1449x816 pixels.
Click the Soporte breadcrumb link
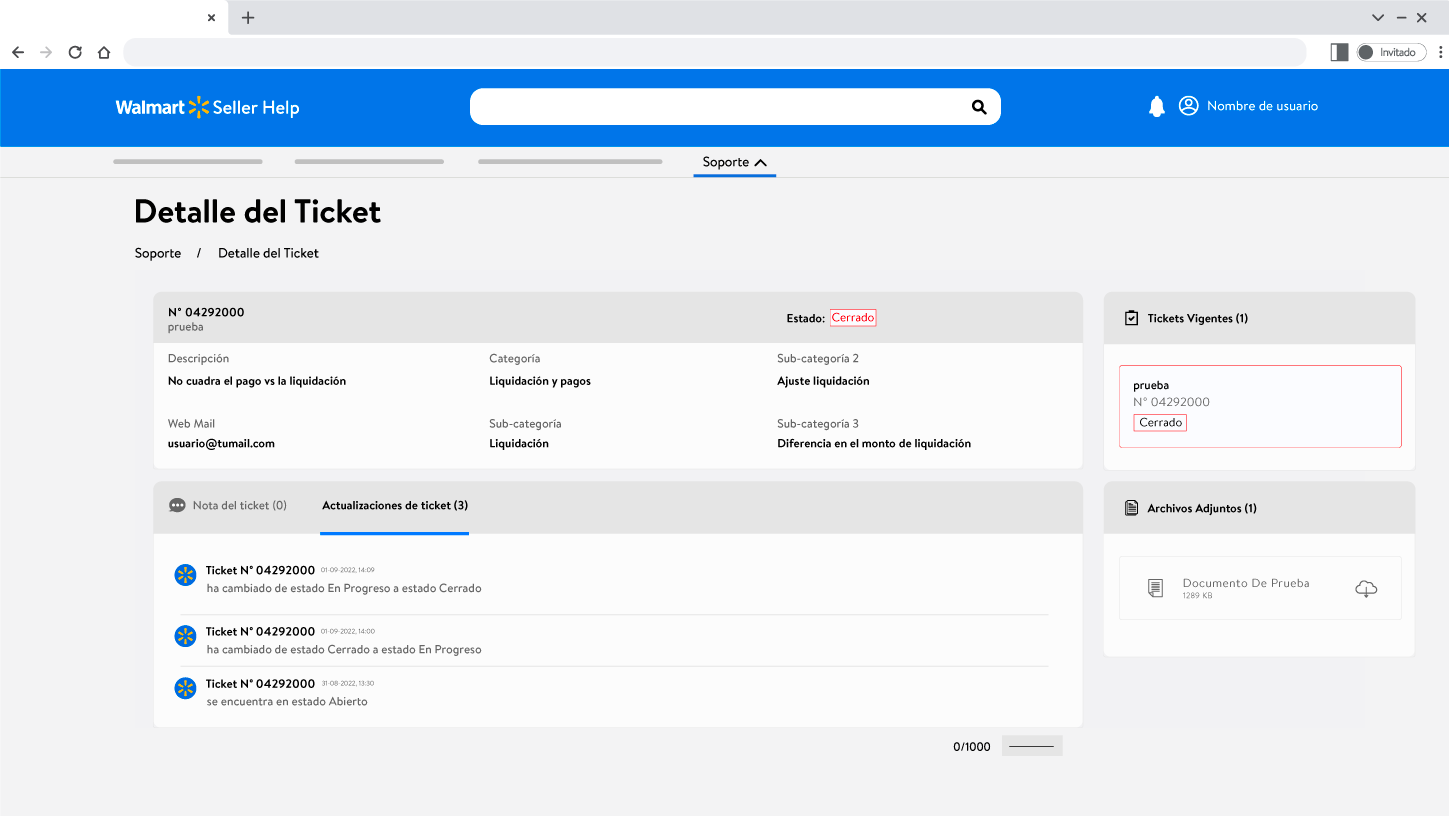[x=158, y=253]
